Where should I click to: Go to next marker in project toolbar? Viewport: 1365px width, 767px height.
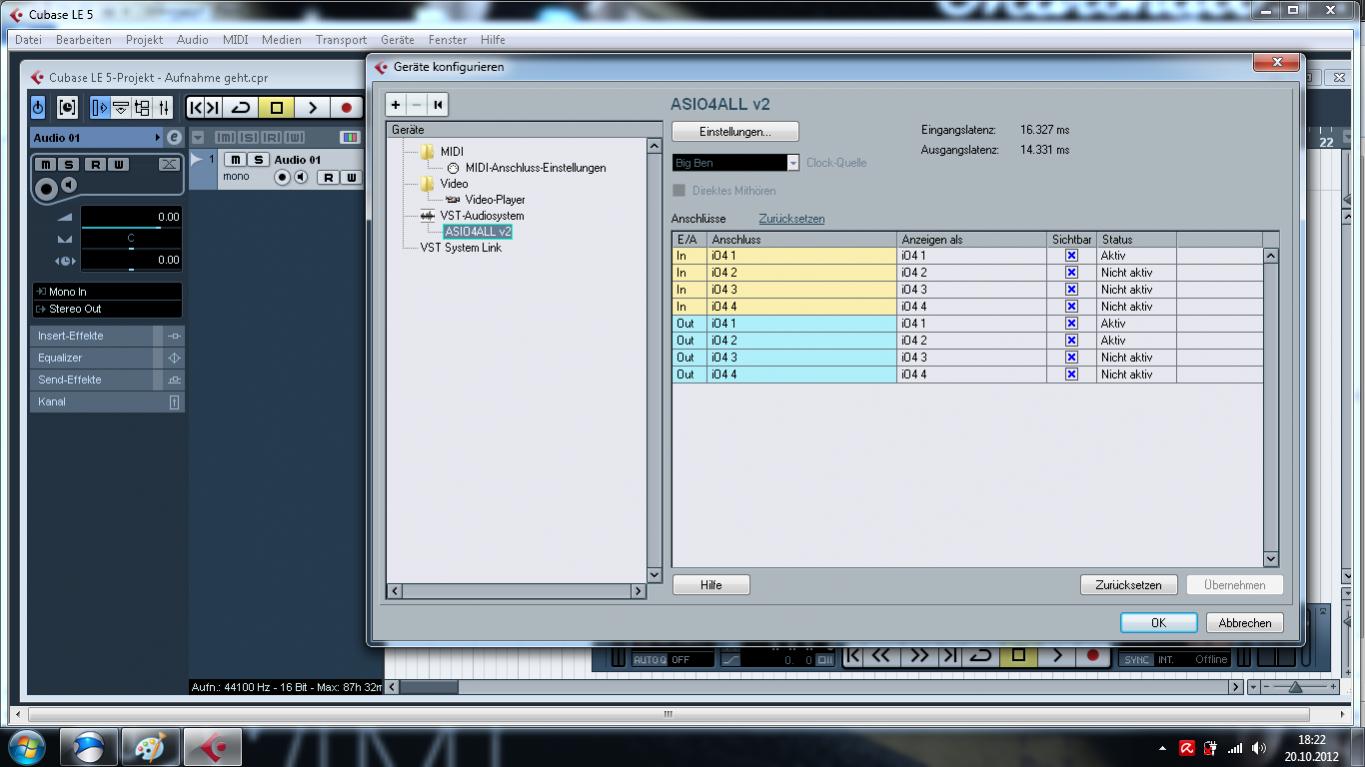point(213,107)
